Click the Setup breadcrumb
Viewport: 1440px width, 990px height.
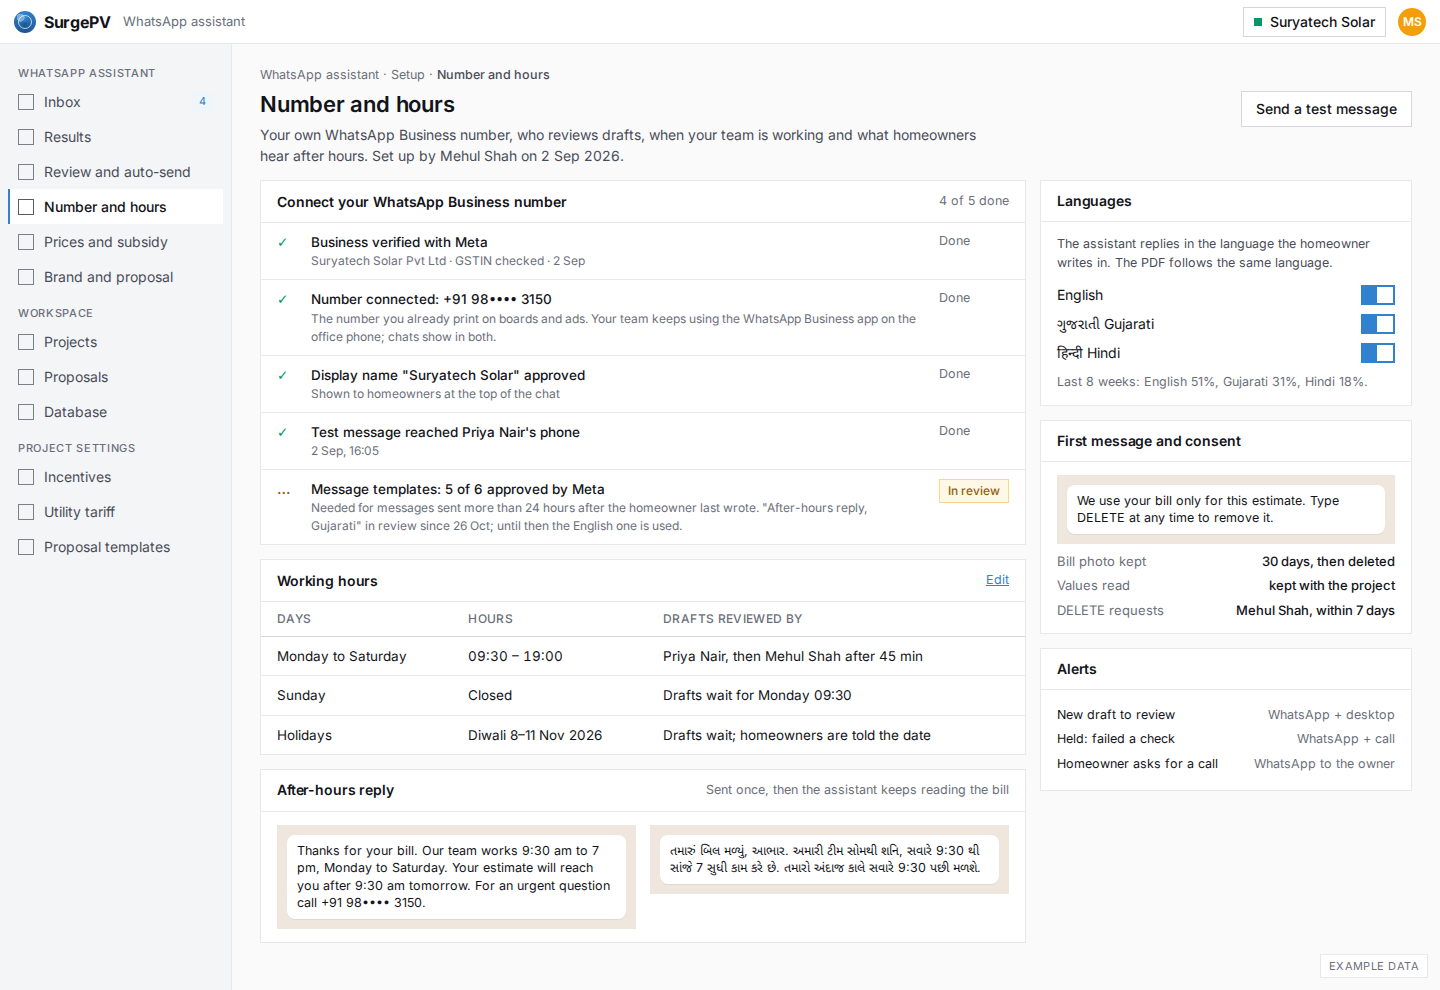tap(407, 75)
